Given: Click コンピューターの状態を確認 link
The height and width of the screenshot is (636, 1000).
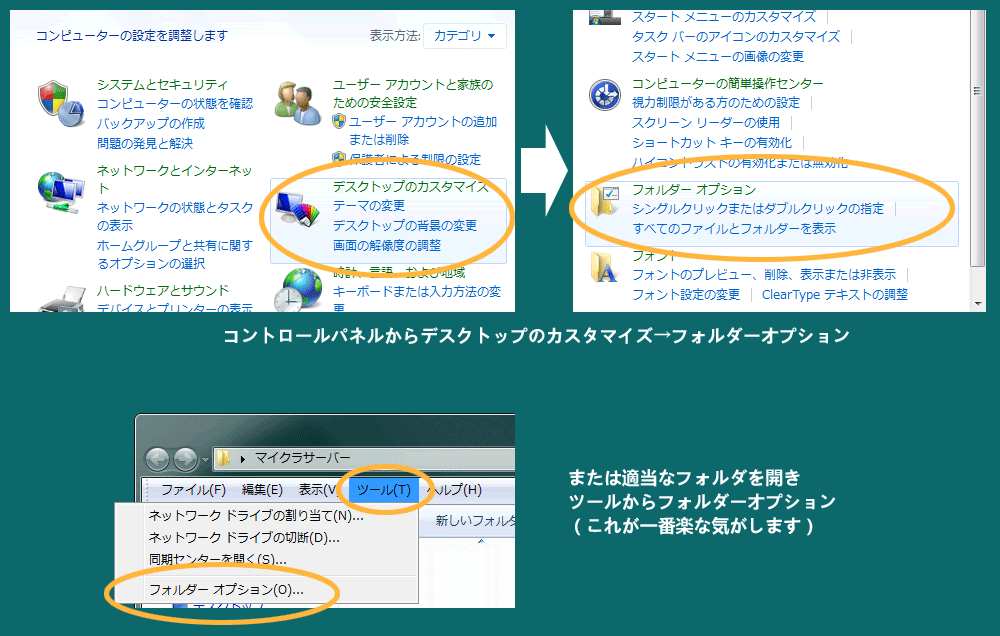Looking at the screenshot, I should 175,103.
